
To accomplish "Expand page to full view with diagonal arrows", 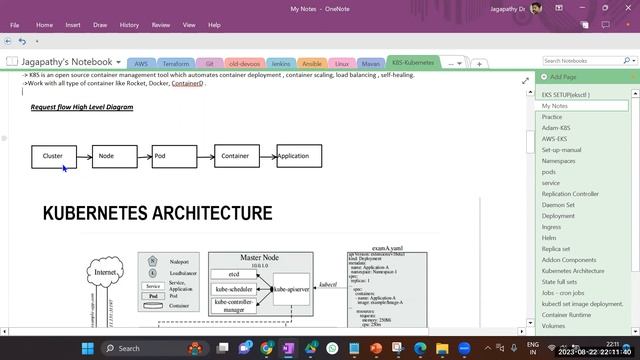I will (x=525, y=81).
